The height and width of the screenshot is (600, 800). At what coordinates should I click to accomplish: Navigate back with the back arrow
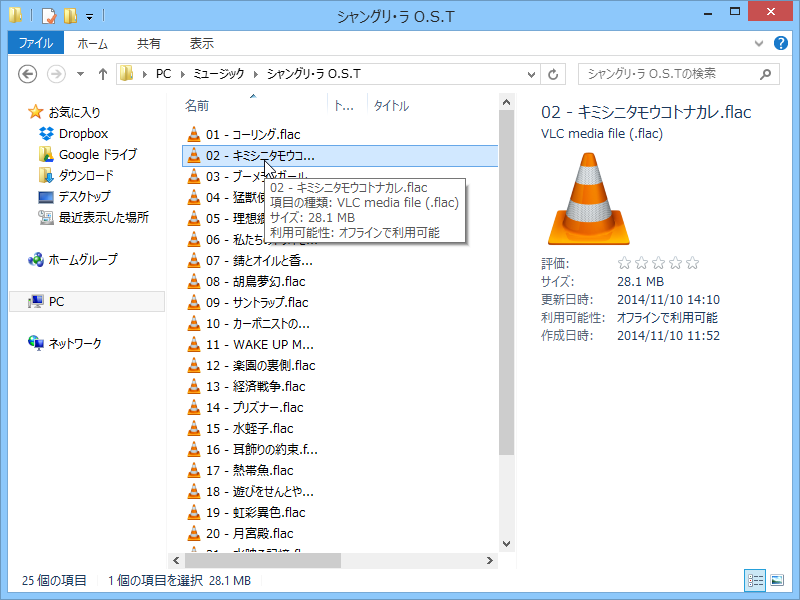click(28, 73)
